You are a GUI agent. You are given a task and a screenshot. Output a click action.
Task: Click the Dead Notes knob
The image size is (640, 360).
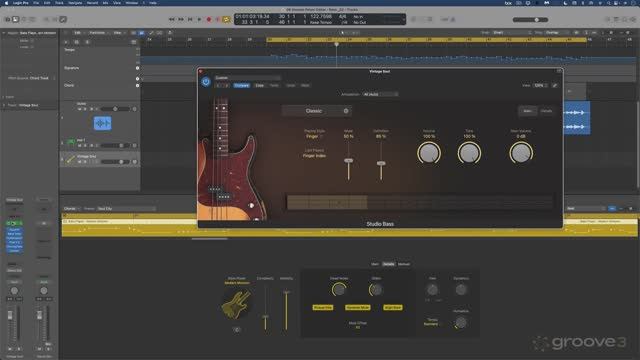click(339, 289)
